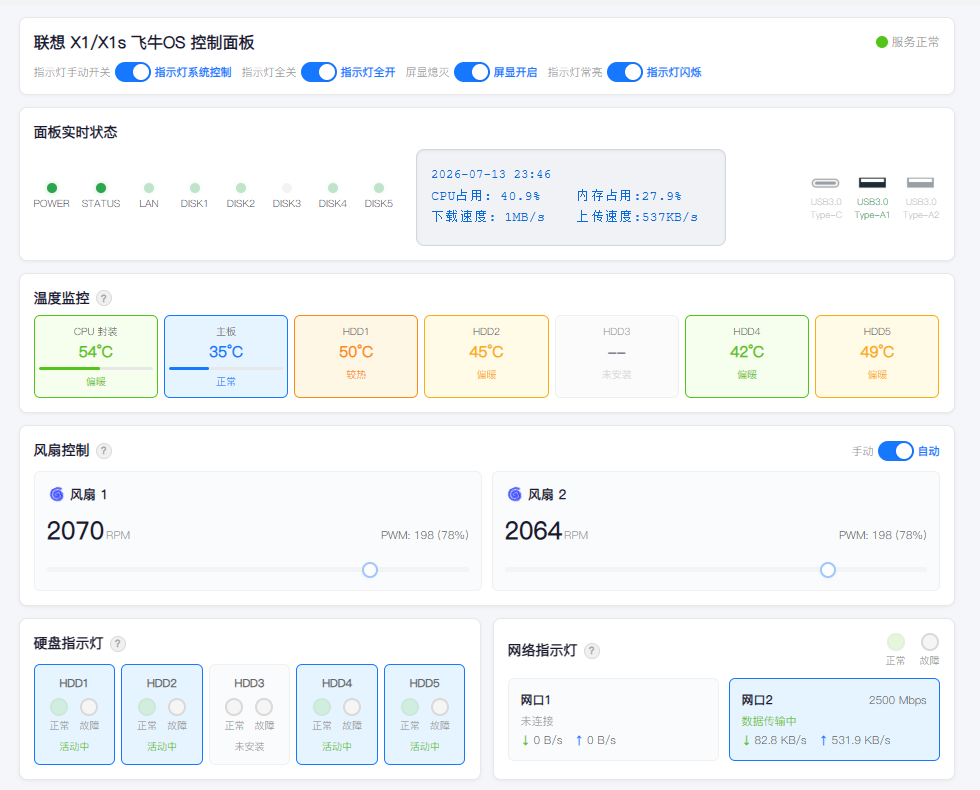Click the POWER indicator LED
Image resolution: width=980 pixels, height=790 pixels.
[52, 188]
